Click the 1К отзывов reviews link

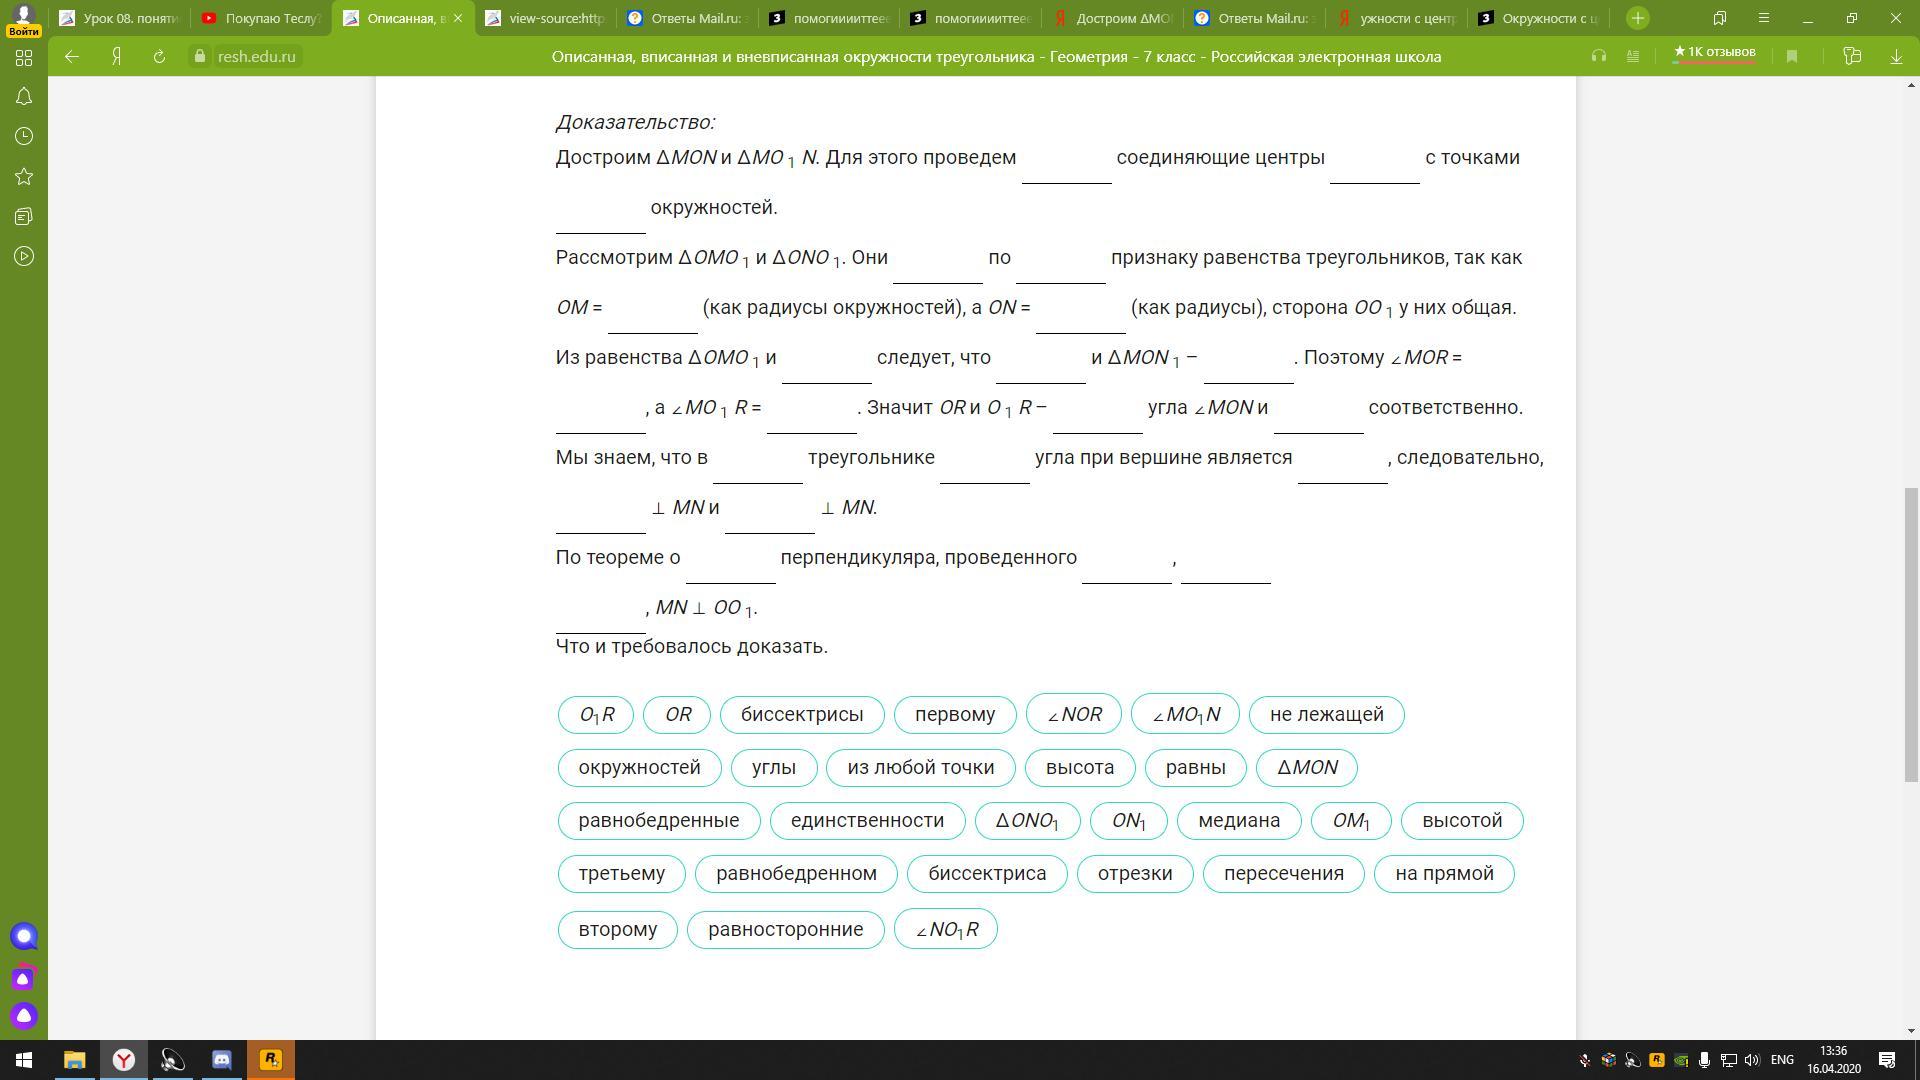pos(1715,52)
